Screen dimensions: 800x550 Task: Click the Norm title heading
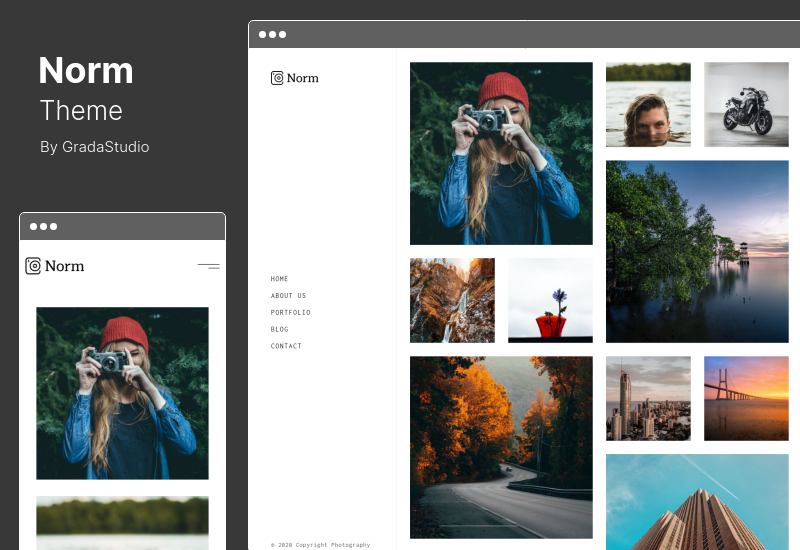86,70
